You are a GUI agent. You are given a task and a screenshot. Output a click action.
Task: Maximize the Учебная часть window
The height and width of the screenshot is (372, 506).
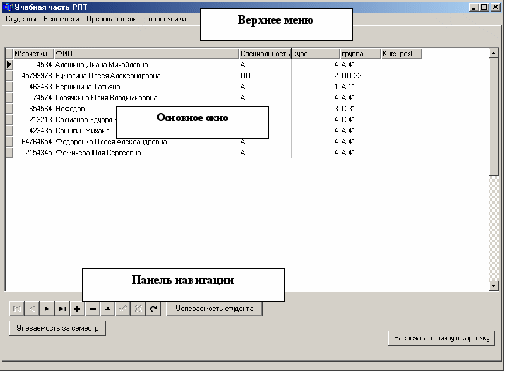485,7
